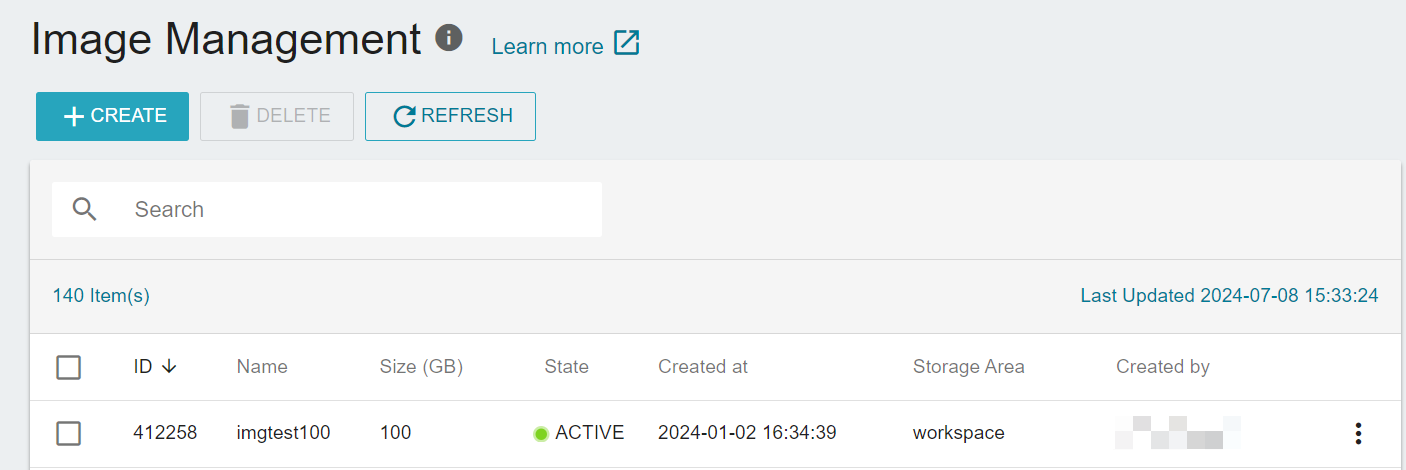Sort by Size (GB) column header
Viewport: 1406px width, 470px height.
pyautogui.click(x=421, y=367)
